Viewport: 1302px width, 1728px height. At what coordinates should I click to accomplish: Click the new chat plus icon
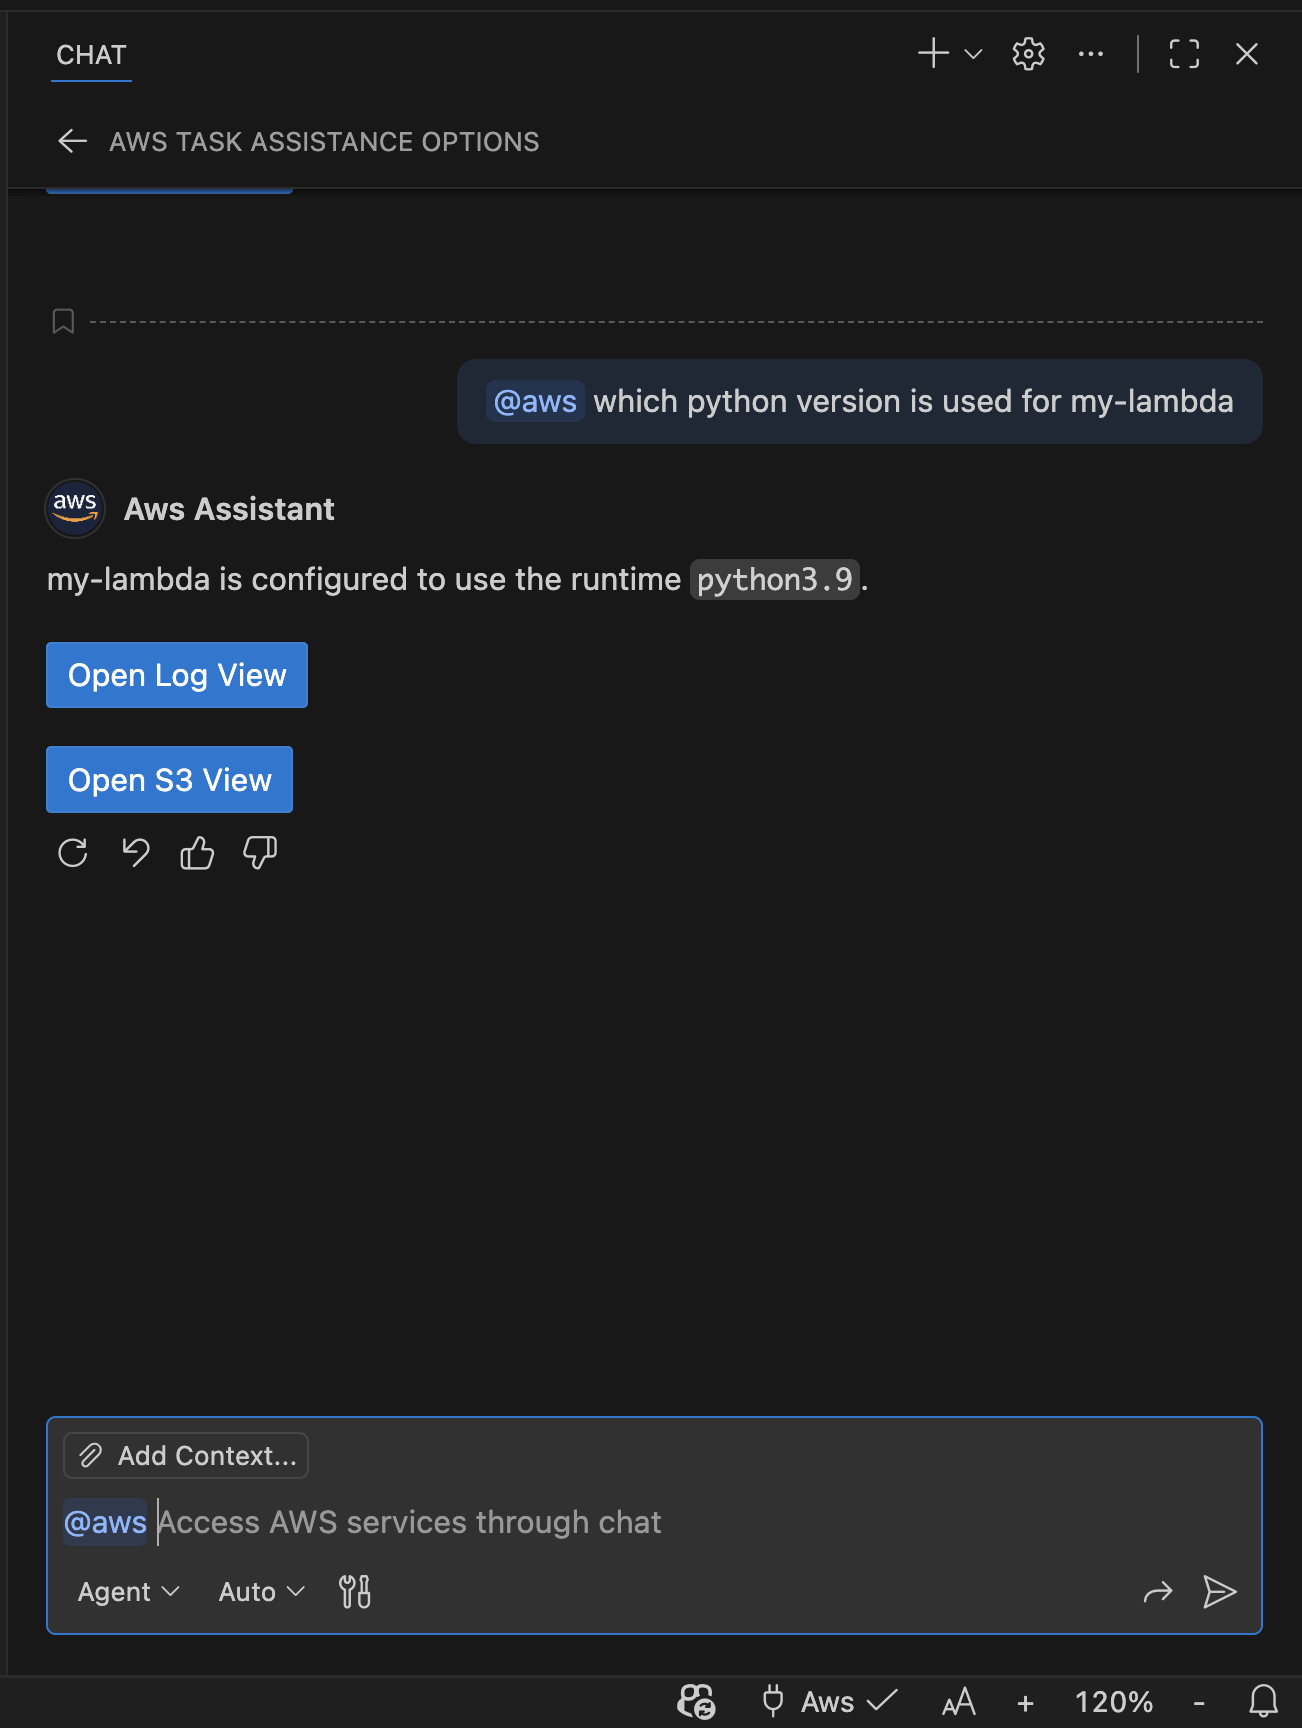click(x=932, y=54)
